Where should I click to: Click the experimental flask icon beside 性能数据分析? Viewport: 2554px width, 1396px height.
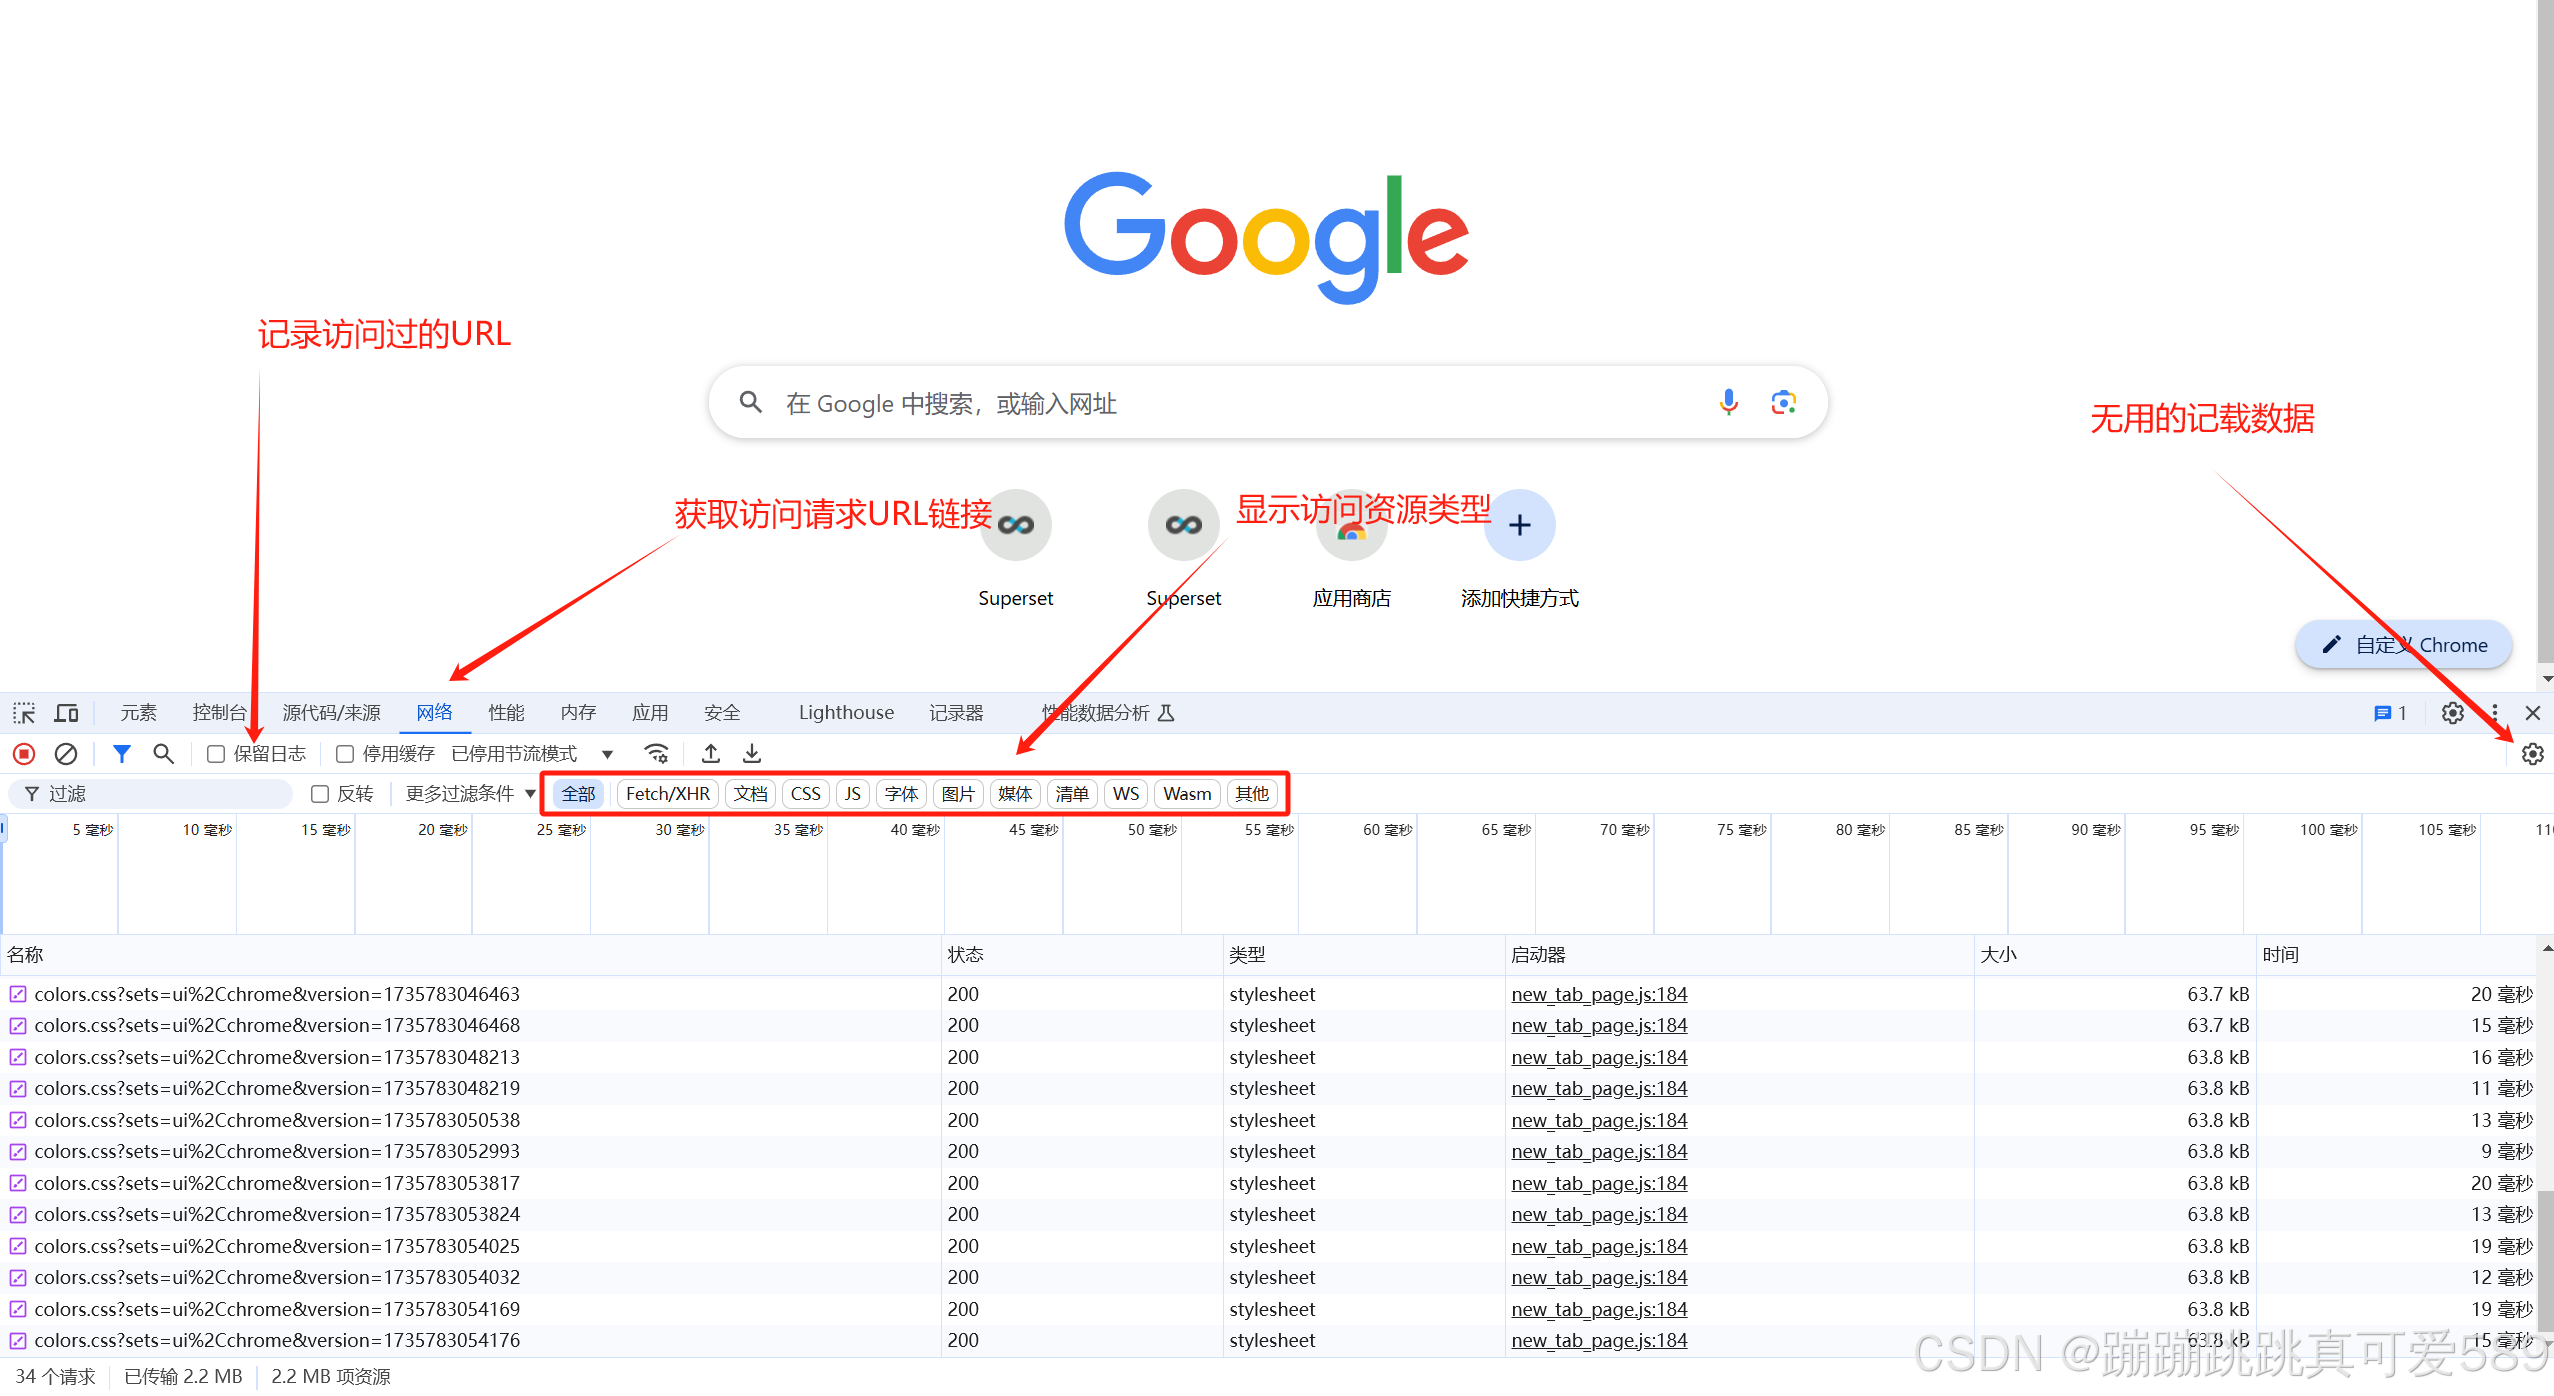pyautogui.click(x=1166, y=713)
